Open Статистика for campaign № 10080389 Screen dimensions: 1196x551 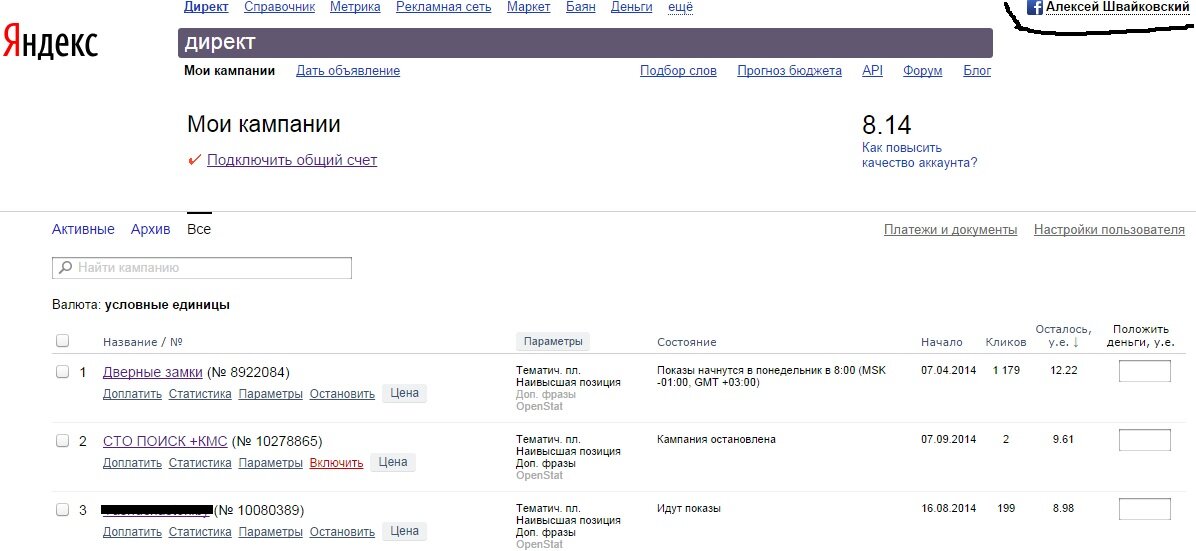click(x=200, y=532)
